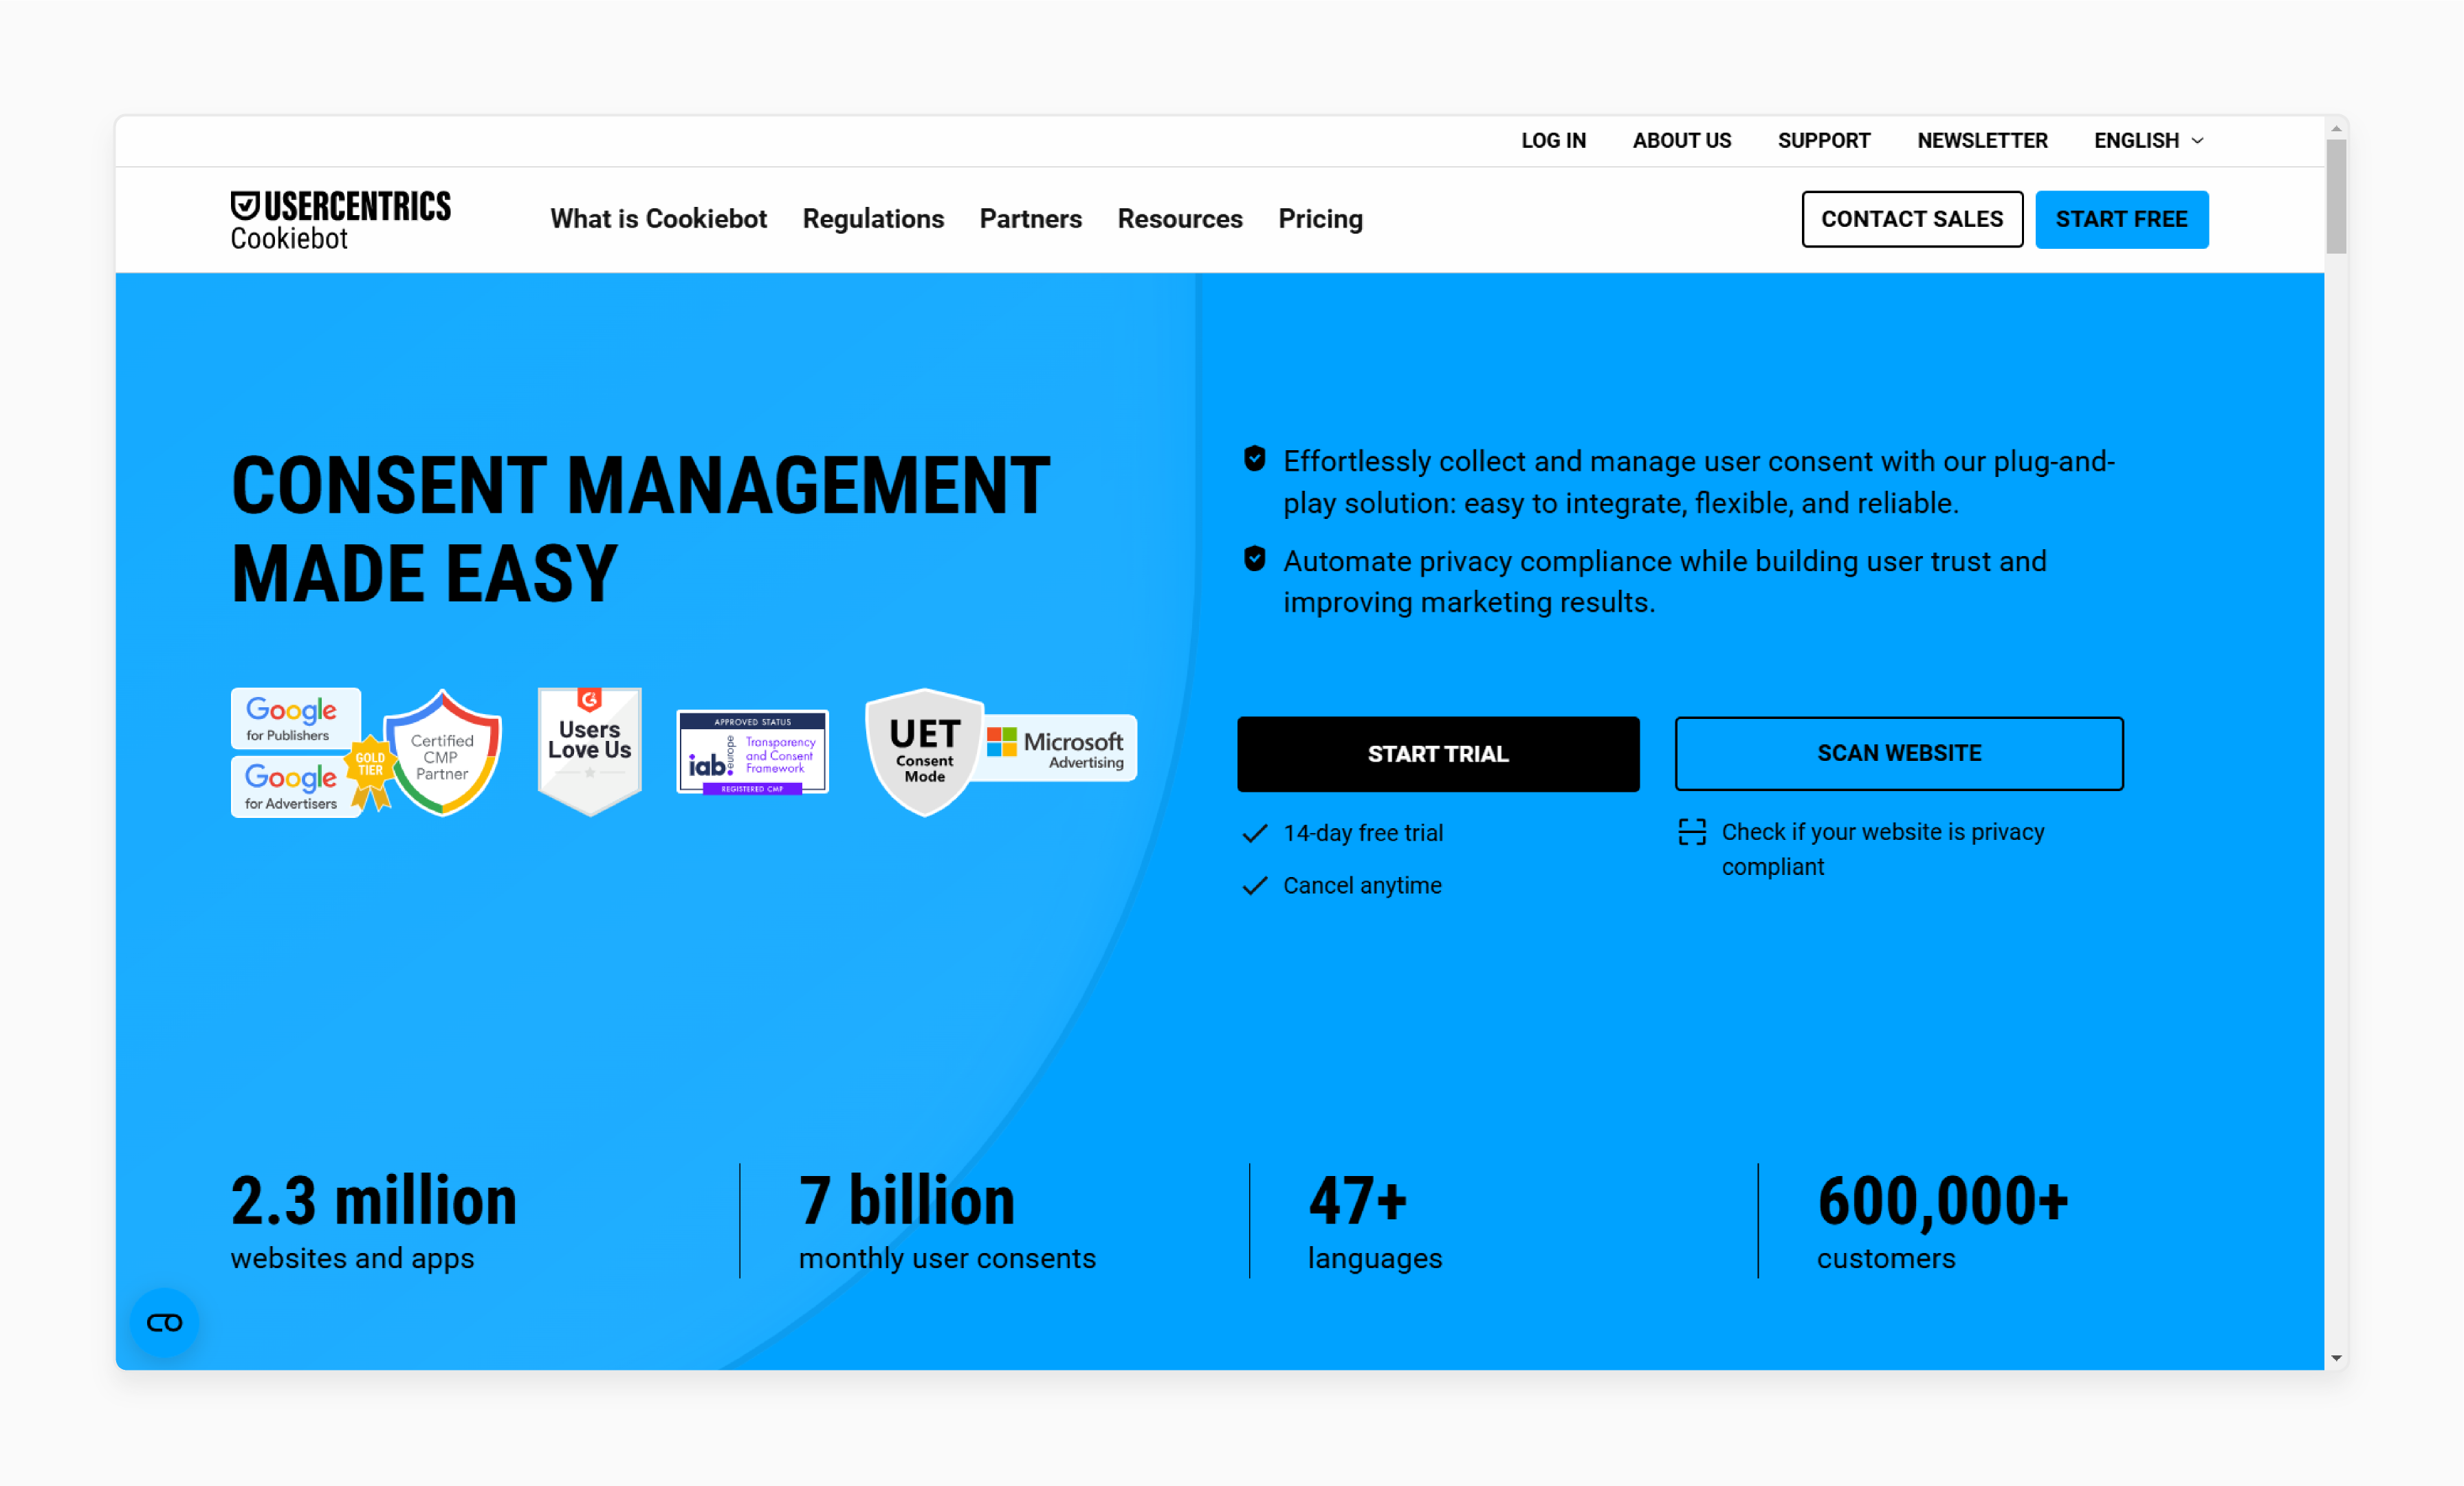Screen dimensions: 2464x1486
Task: Open the Partners menu
Action: pos(1030,219)
